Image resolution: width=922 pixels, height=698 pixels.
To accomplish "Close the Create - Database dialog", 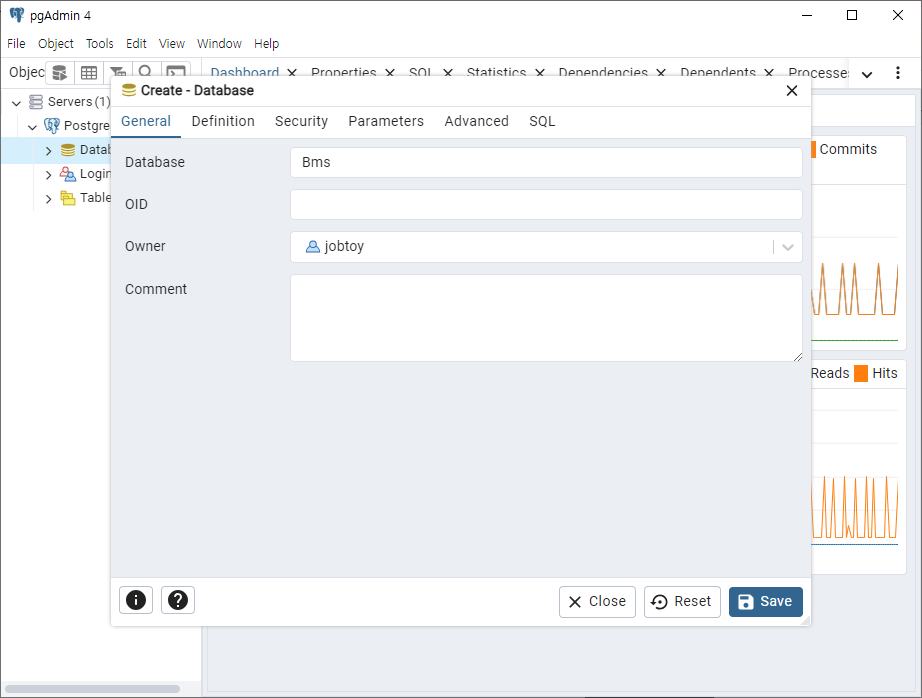I will (x=792, y=91).
